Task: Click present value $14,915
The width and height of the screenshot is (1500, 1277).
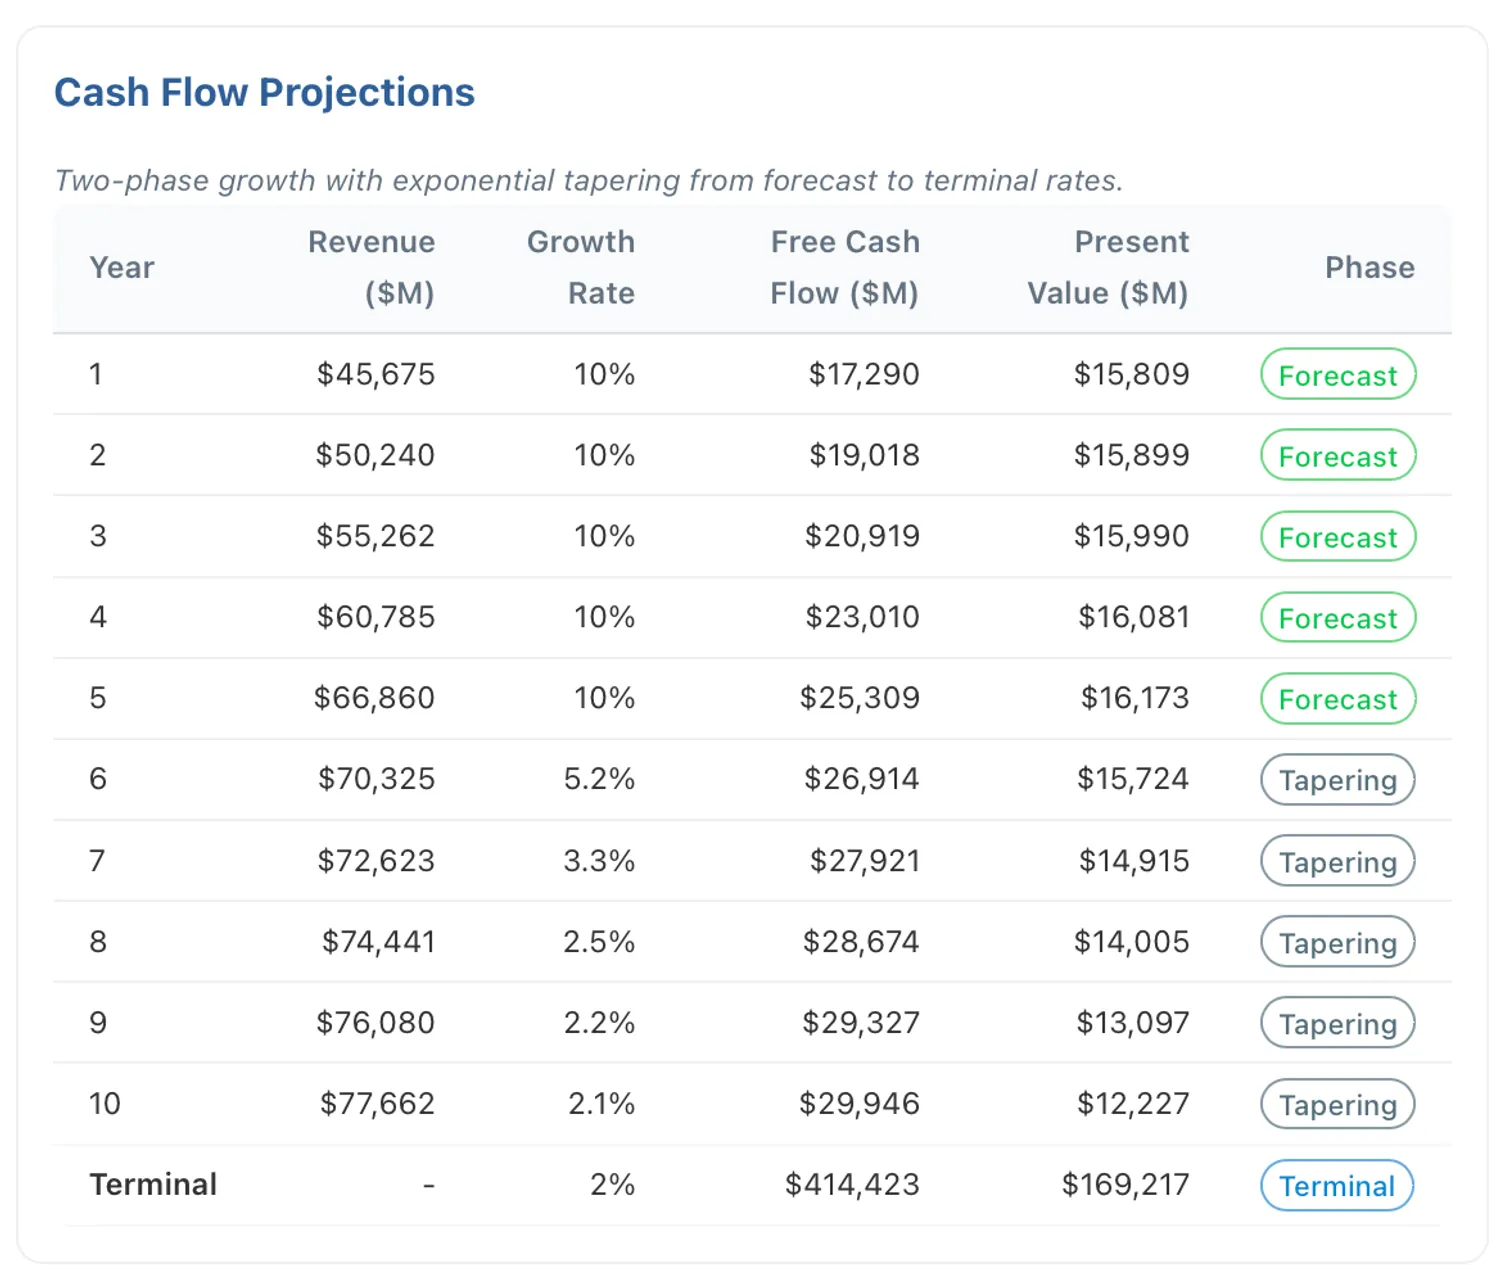Action: (x=1133, y=861)
